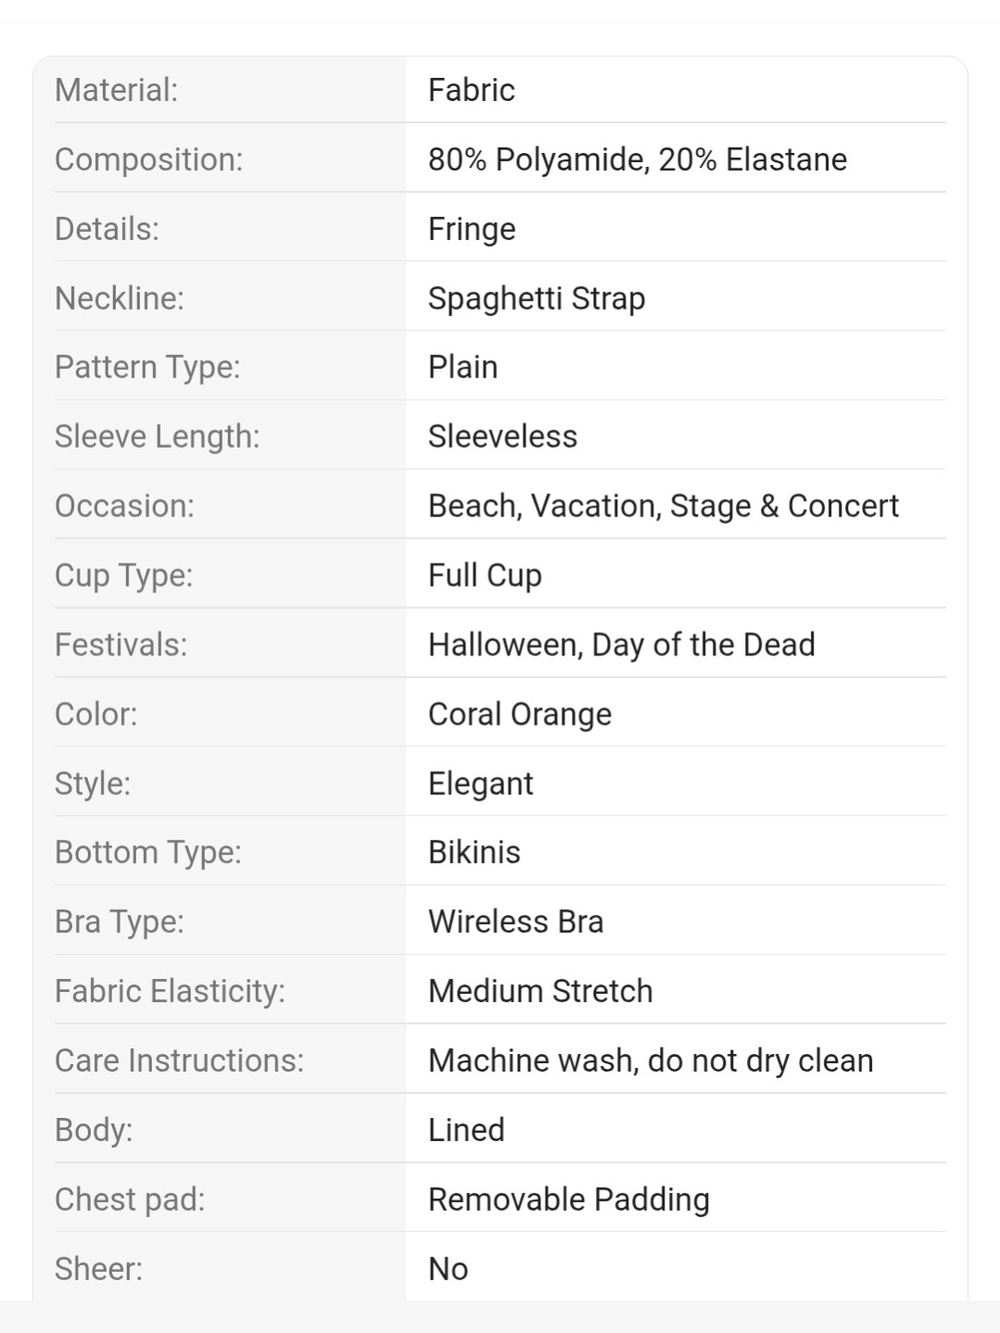Select the Lined body value
Screen dimensions: 1000x1333
click(466, 1130)
